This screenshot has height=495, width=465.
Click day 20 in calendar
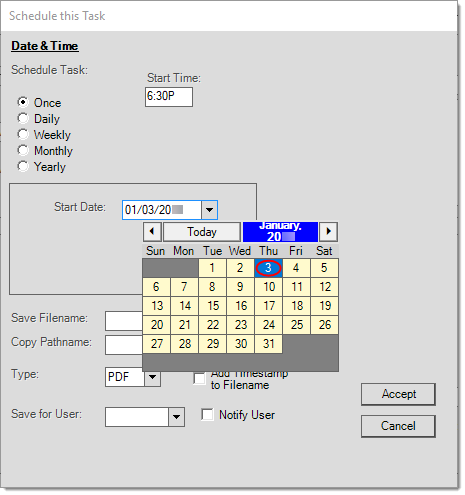pos(156,325)
